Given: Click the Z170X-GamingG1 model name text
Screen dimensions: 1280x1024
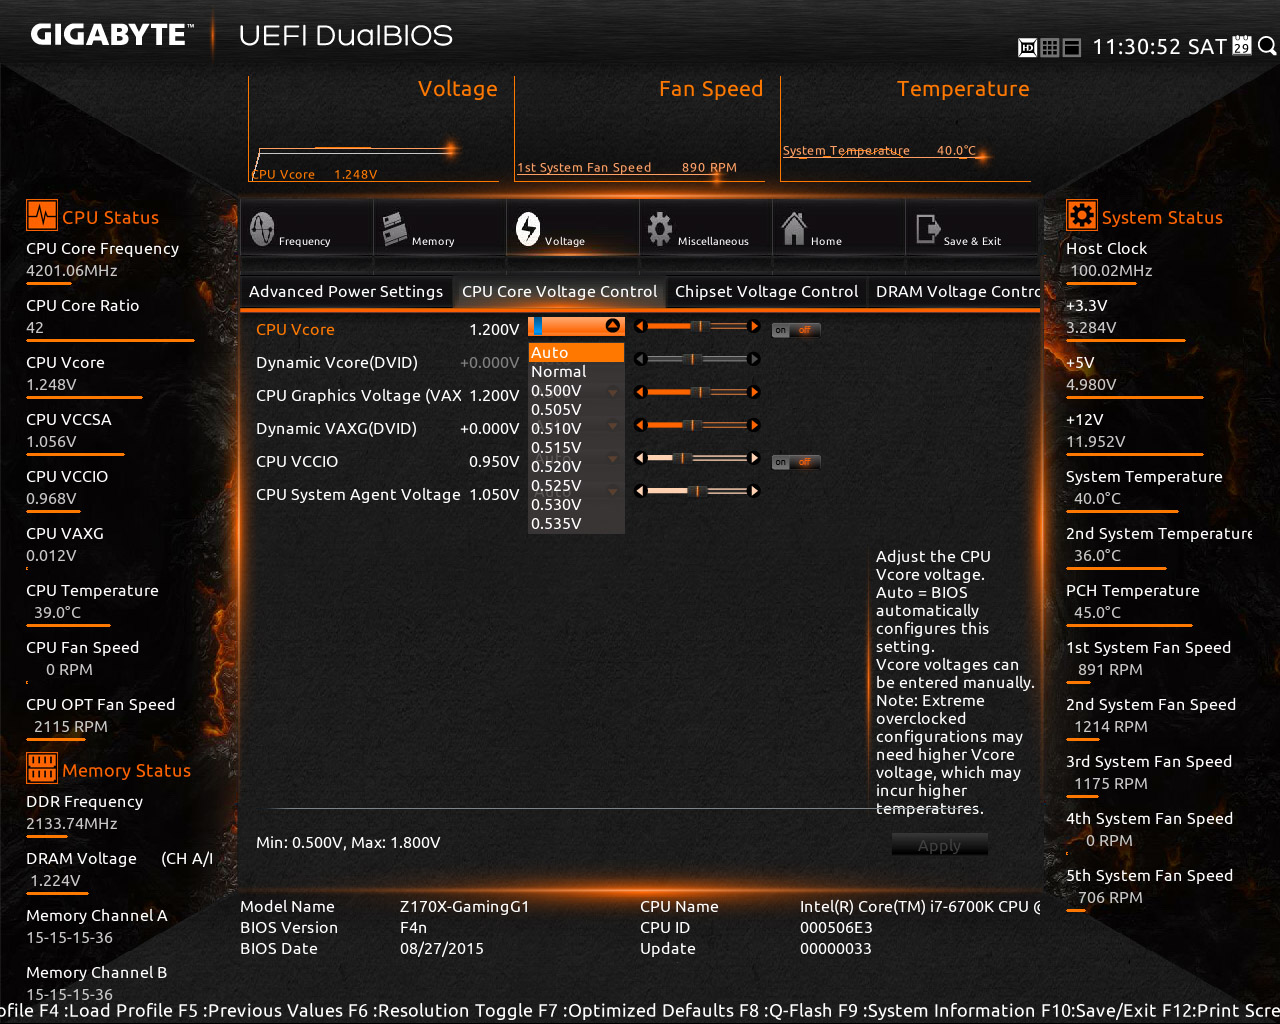Looking at the screenshot, I should coord(464,906).
